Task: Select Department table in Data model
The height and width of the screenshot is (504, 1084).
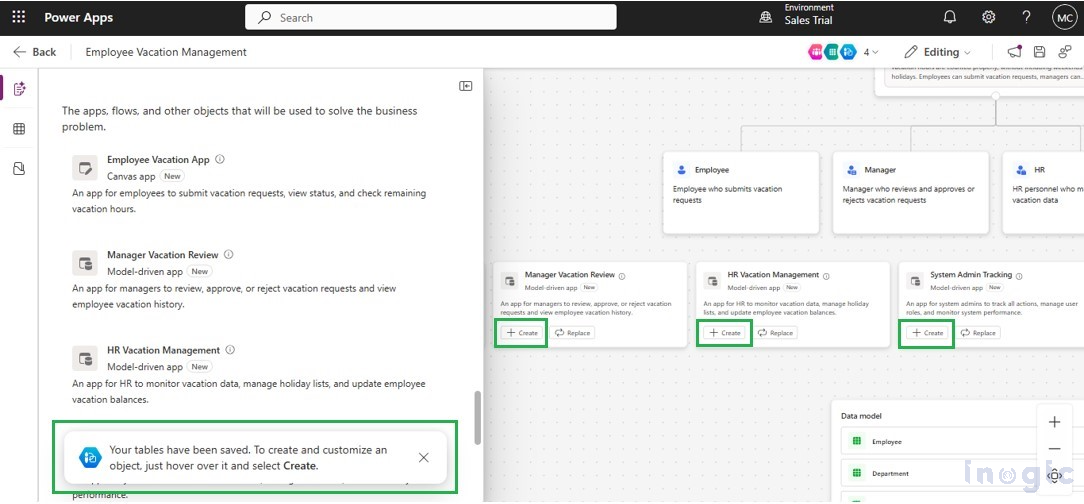Action: coord(962,474)
